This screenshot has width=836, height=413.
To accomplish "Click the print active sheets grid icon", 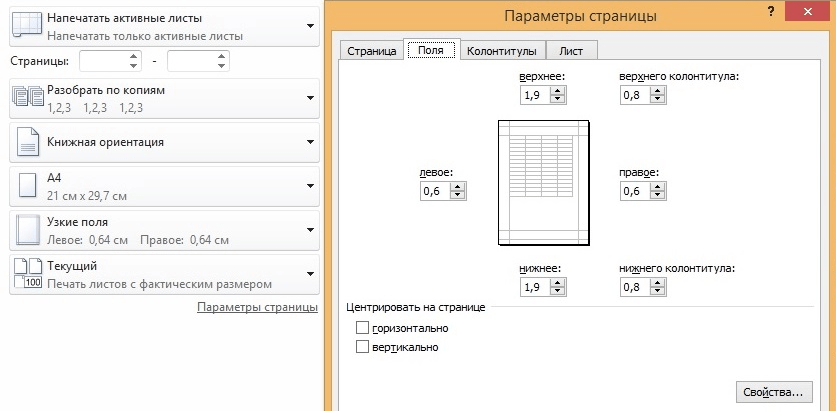I will click(x=27, y=25).
